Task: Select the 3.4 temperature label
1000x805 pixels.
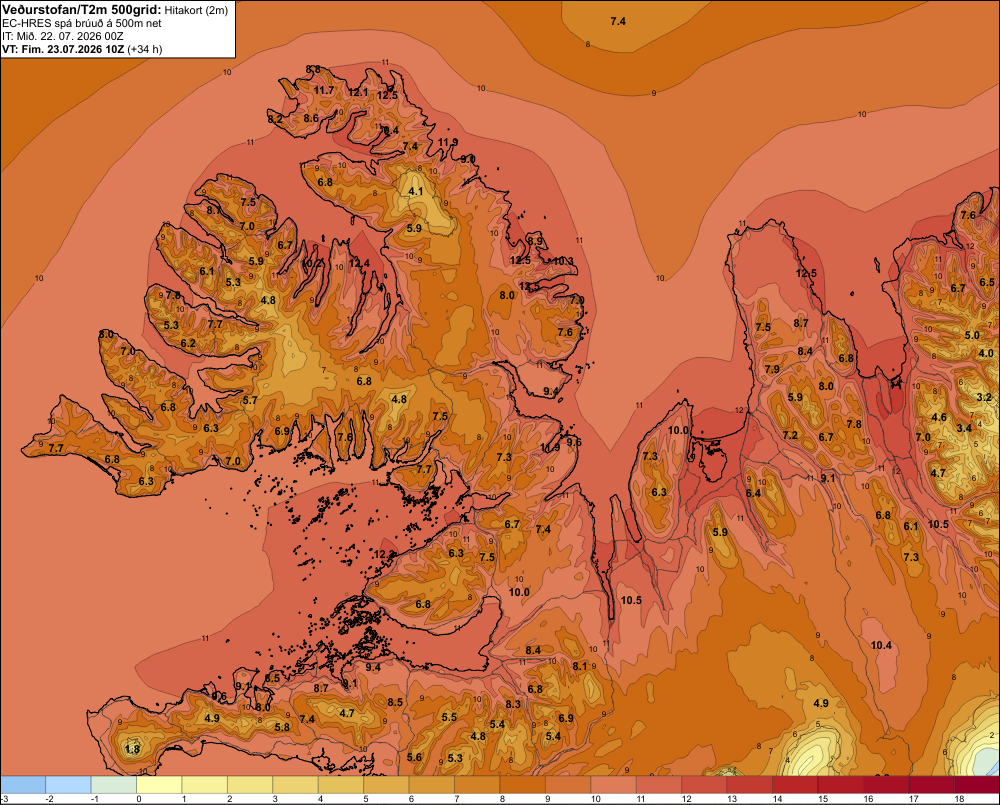Action: coord(964,428)
